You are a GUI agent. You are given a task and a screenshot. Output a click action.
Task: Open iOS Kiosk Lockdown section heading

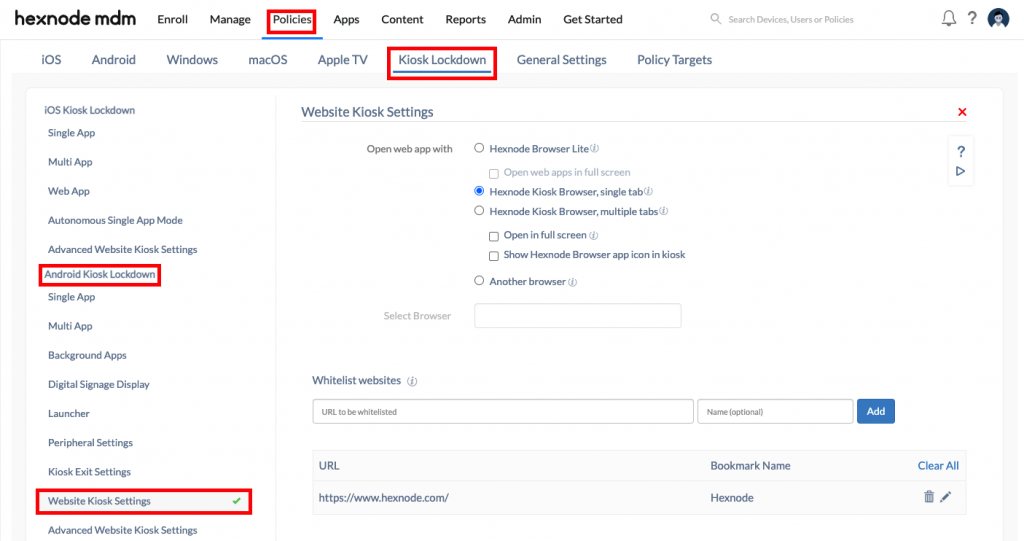click(89, 110)
